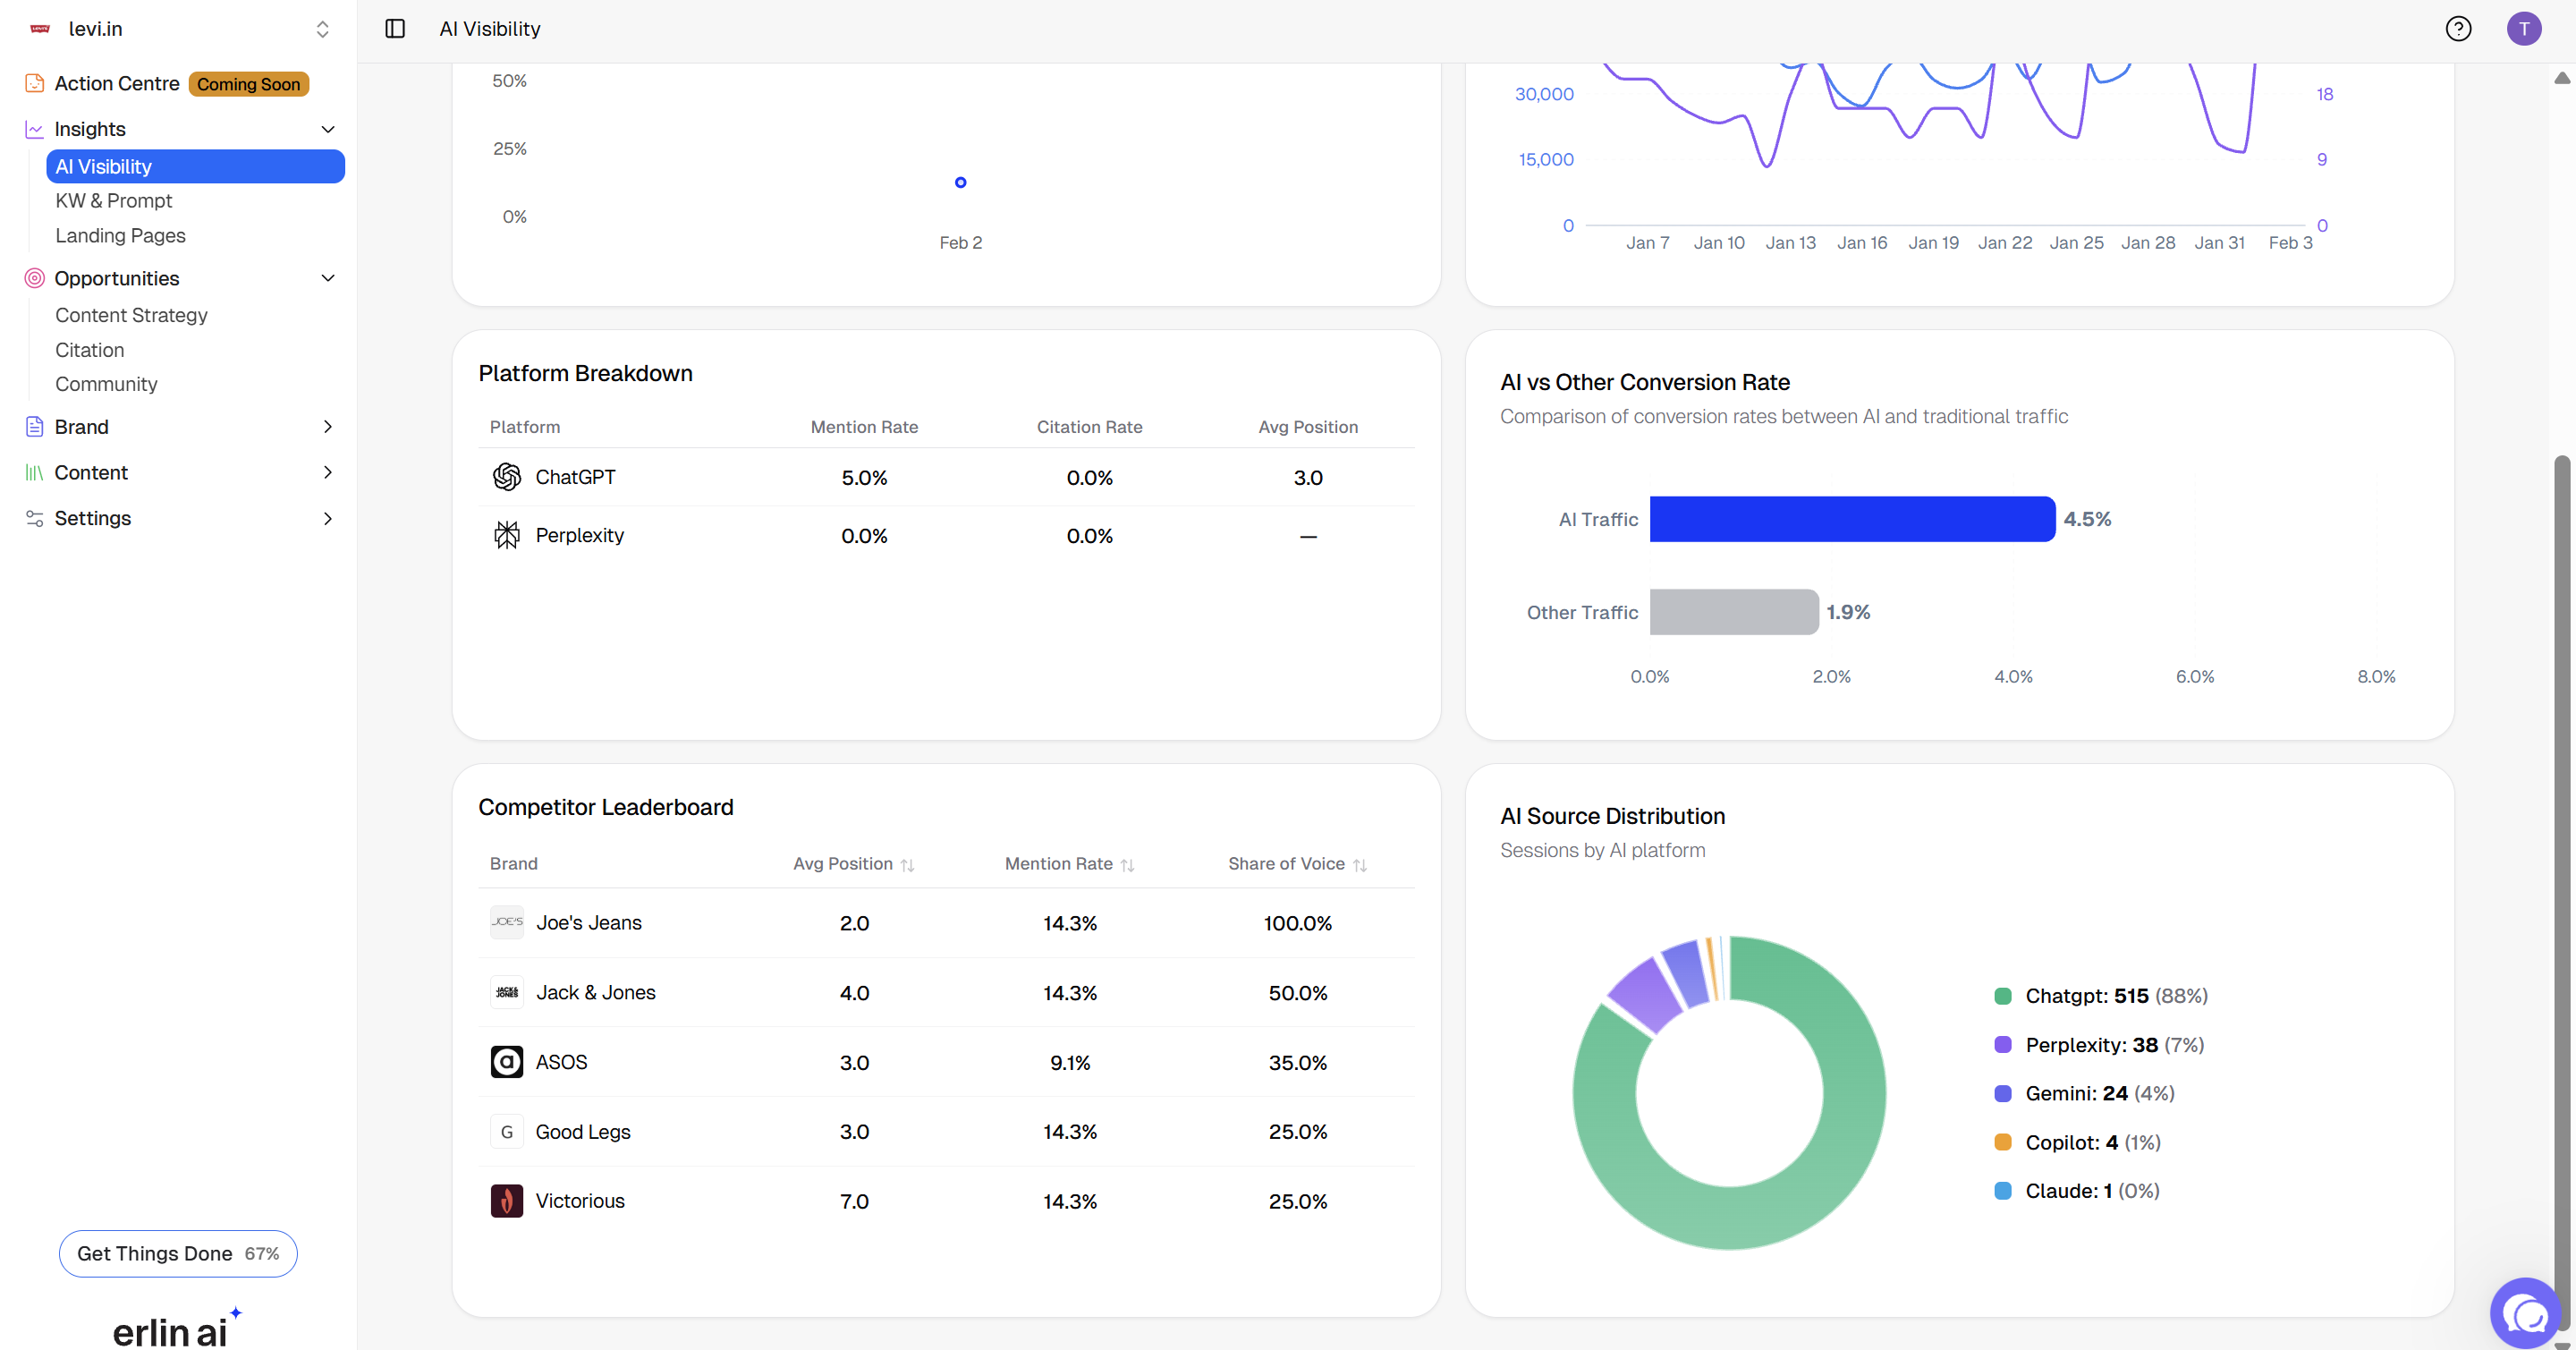Click the AI Traffic blue bar
Image resolution: width=2576 pixels, height=1350 pixels.
click(1852, 519)
